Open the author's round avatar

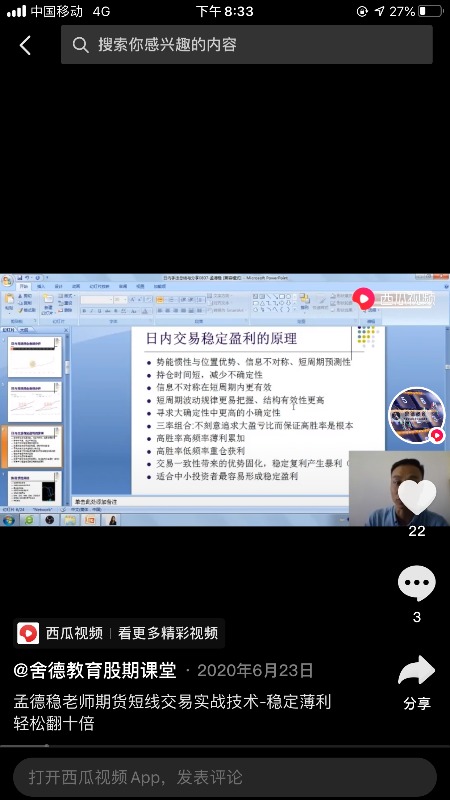pyautogui.click(x=417, y=415)
